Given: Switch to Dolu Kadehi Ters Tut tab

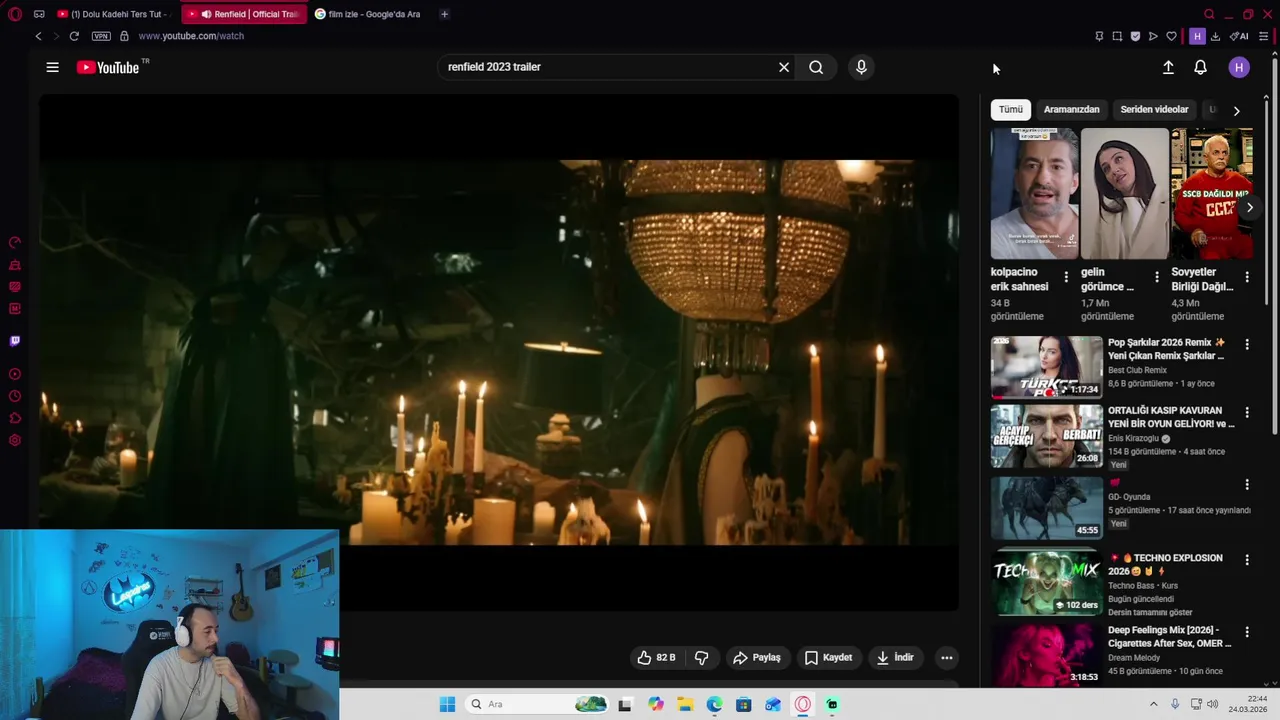Looking at the screenshot, I should click(x=115, y=14).
